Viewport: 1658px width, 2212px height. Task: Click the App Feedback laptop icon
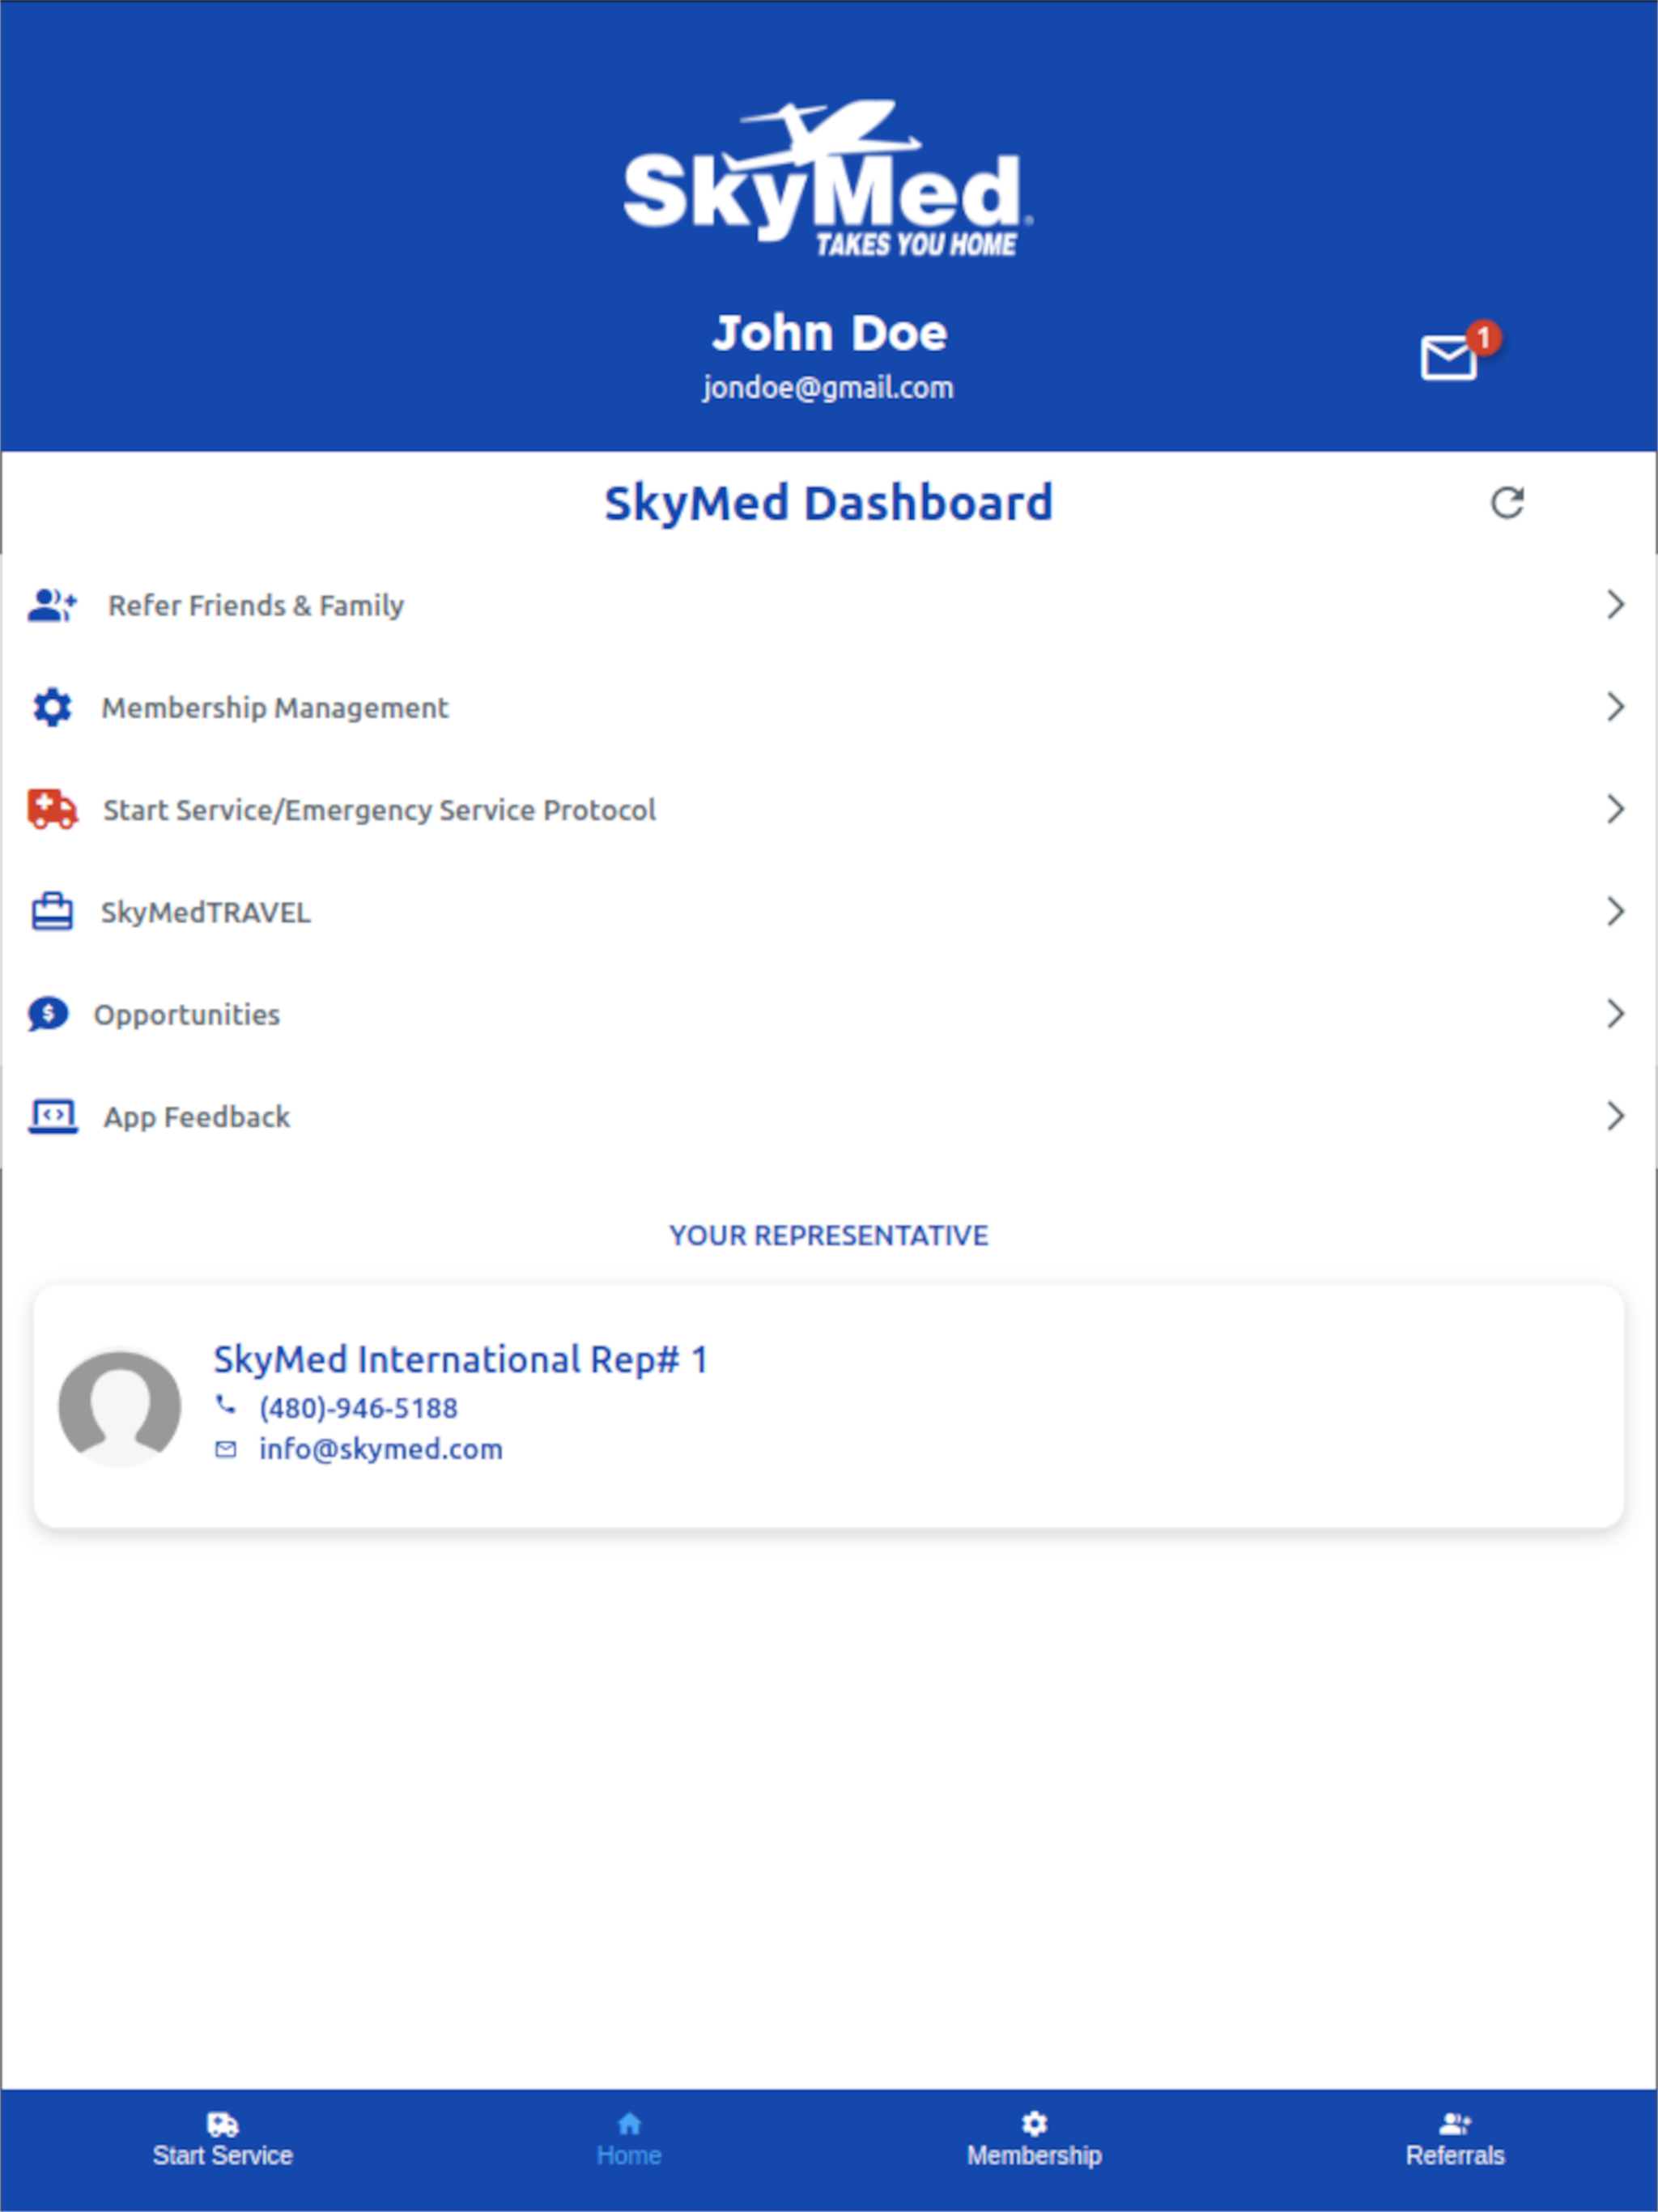tap(52, 1116)
